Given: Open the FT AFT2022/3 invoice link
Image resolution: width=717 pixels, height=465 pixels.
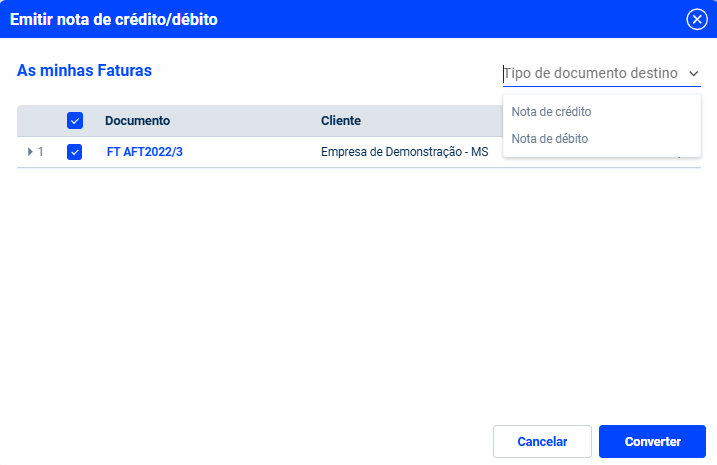Looking at the screenshot, I should (144, 152).
